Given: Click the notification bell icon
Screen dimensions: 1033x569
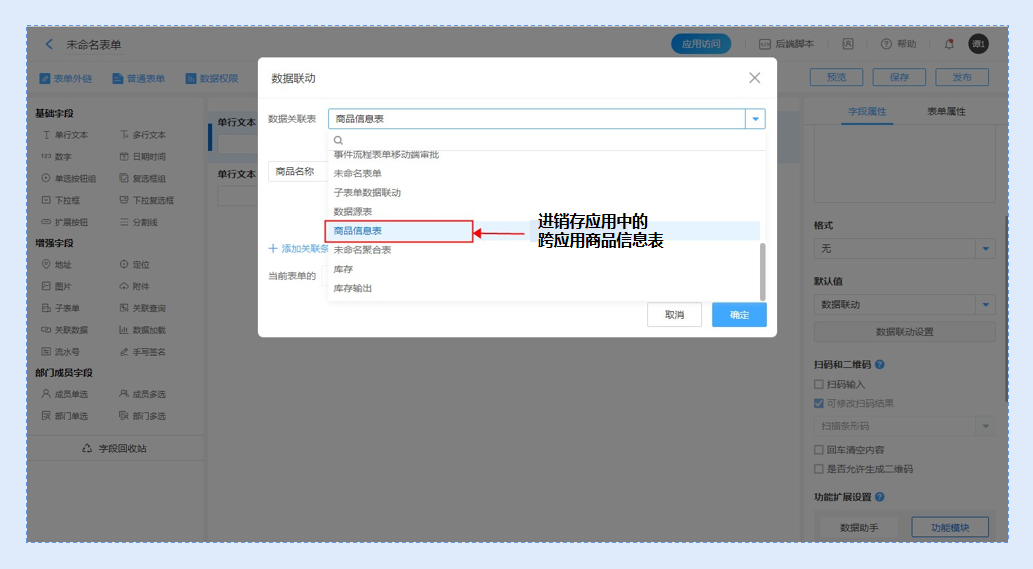Looking at the screenshot, I should click(x=949, y=44).
